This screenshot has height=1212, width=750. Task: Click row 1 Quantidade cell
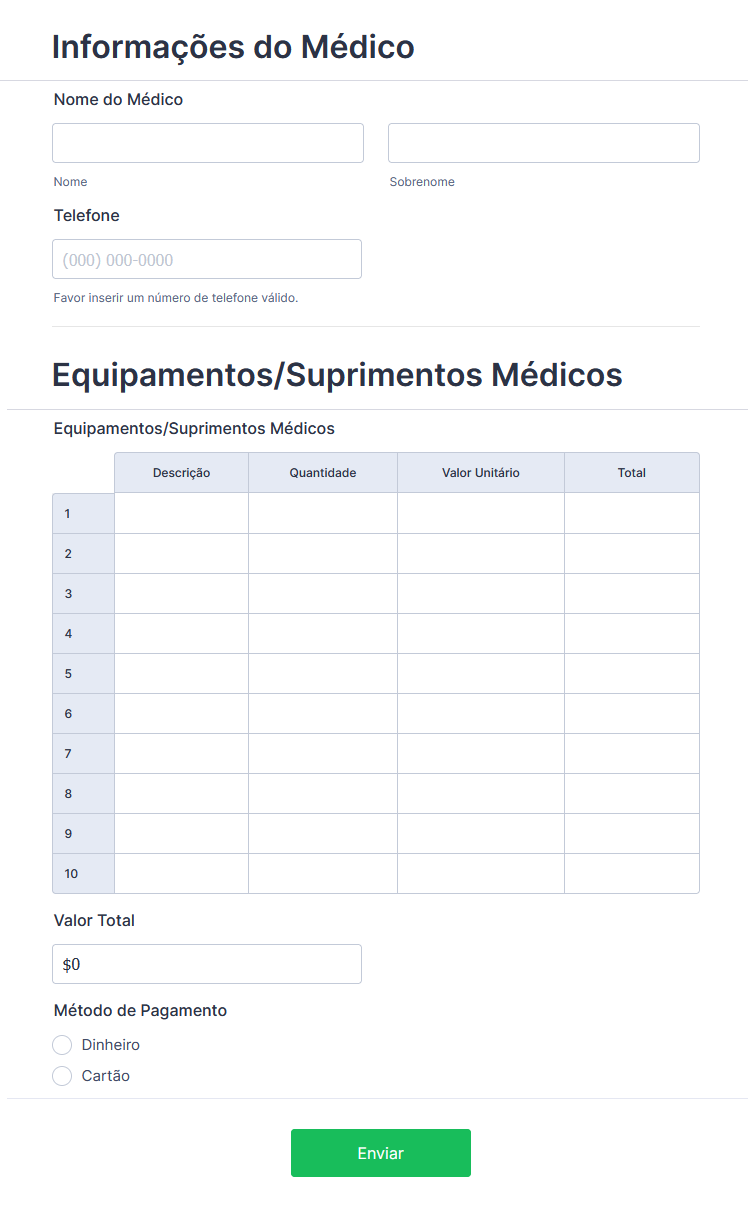322,513
